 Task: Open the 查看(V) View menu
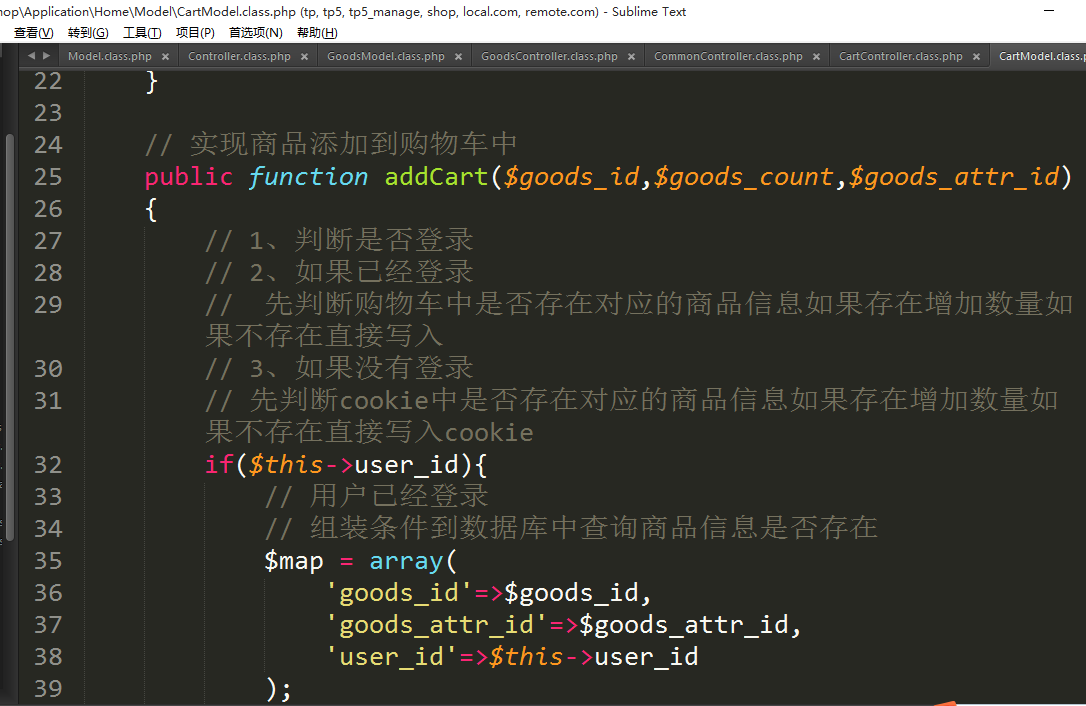33,33
